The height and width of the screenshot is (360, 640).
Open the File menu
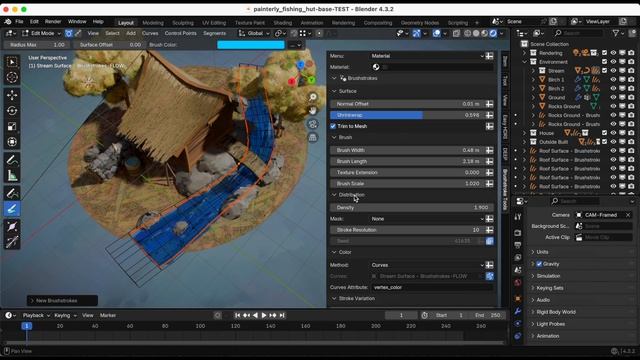[19, 22]
